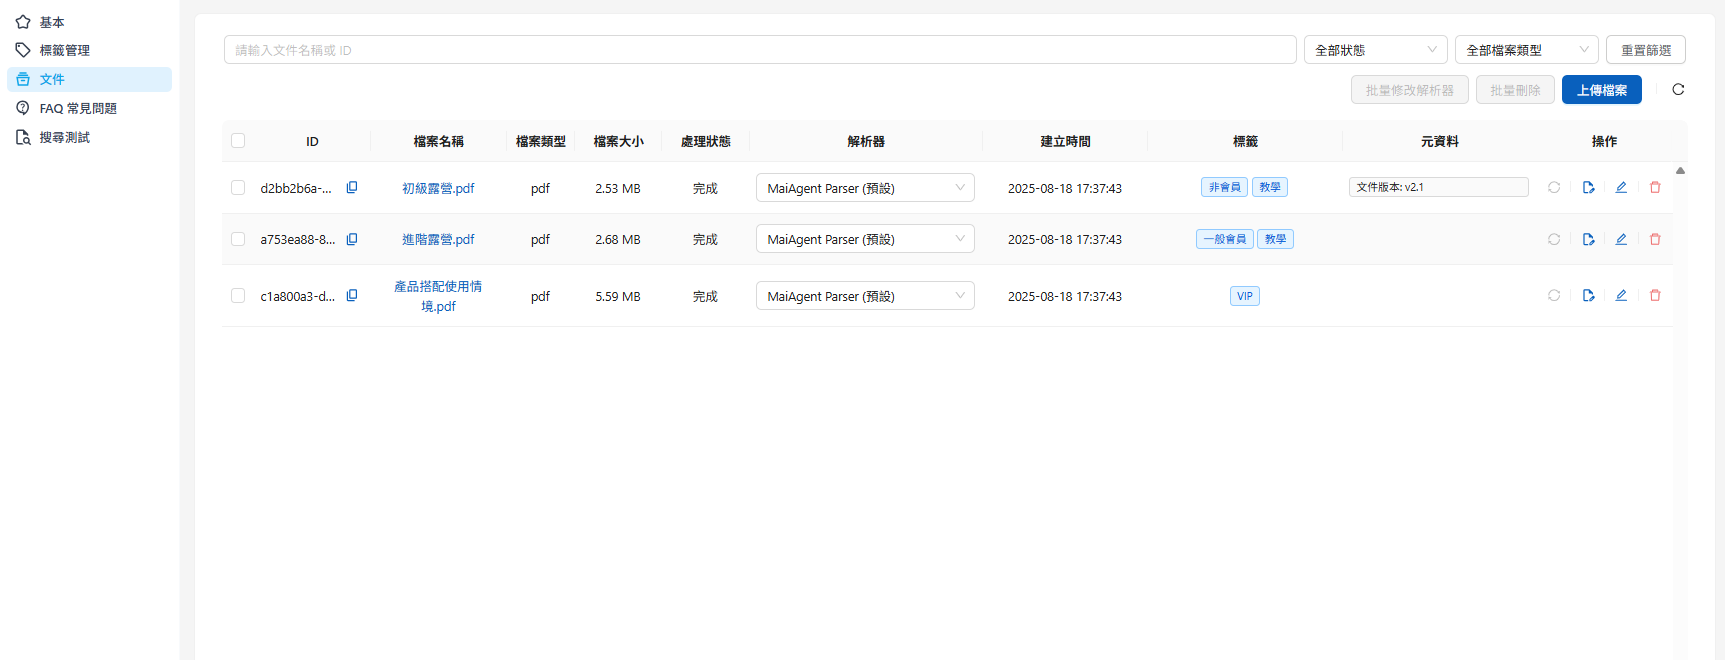Edit the 進階露營.pdf row

click(1621, 239)
